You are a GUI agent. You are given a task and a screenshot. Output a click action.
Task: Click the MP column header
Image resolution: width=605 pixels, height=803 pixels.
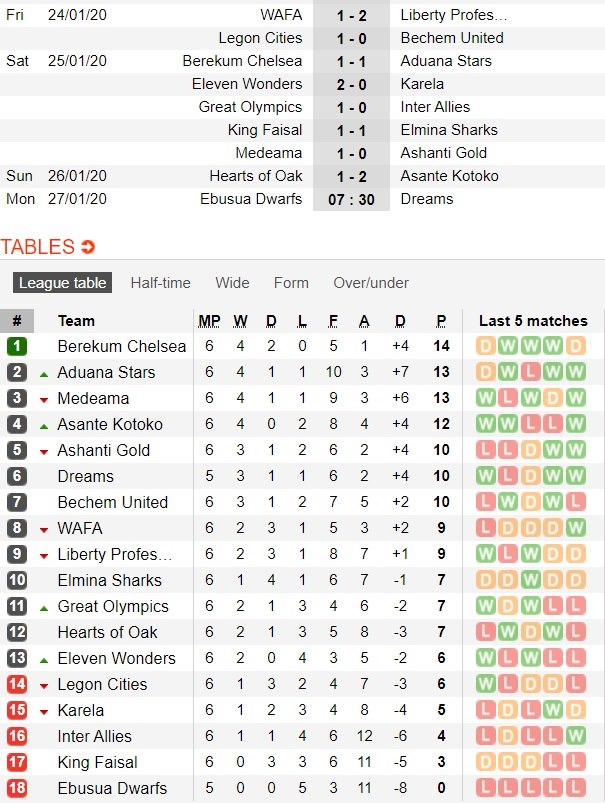pos(210,321)
